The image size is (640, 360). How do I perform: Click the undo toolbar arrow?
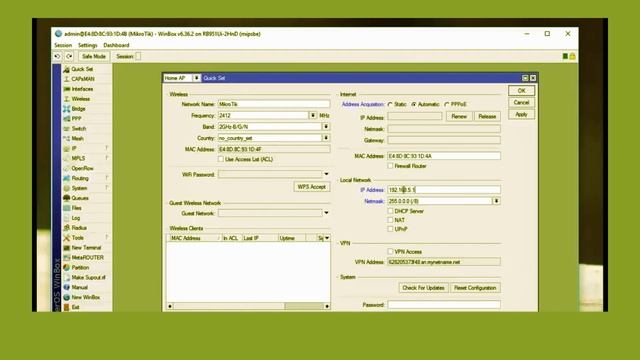pos(58,56)
